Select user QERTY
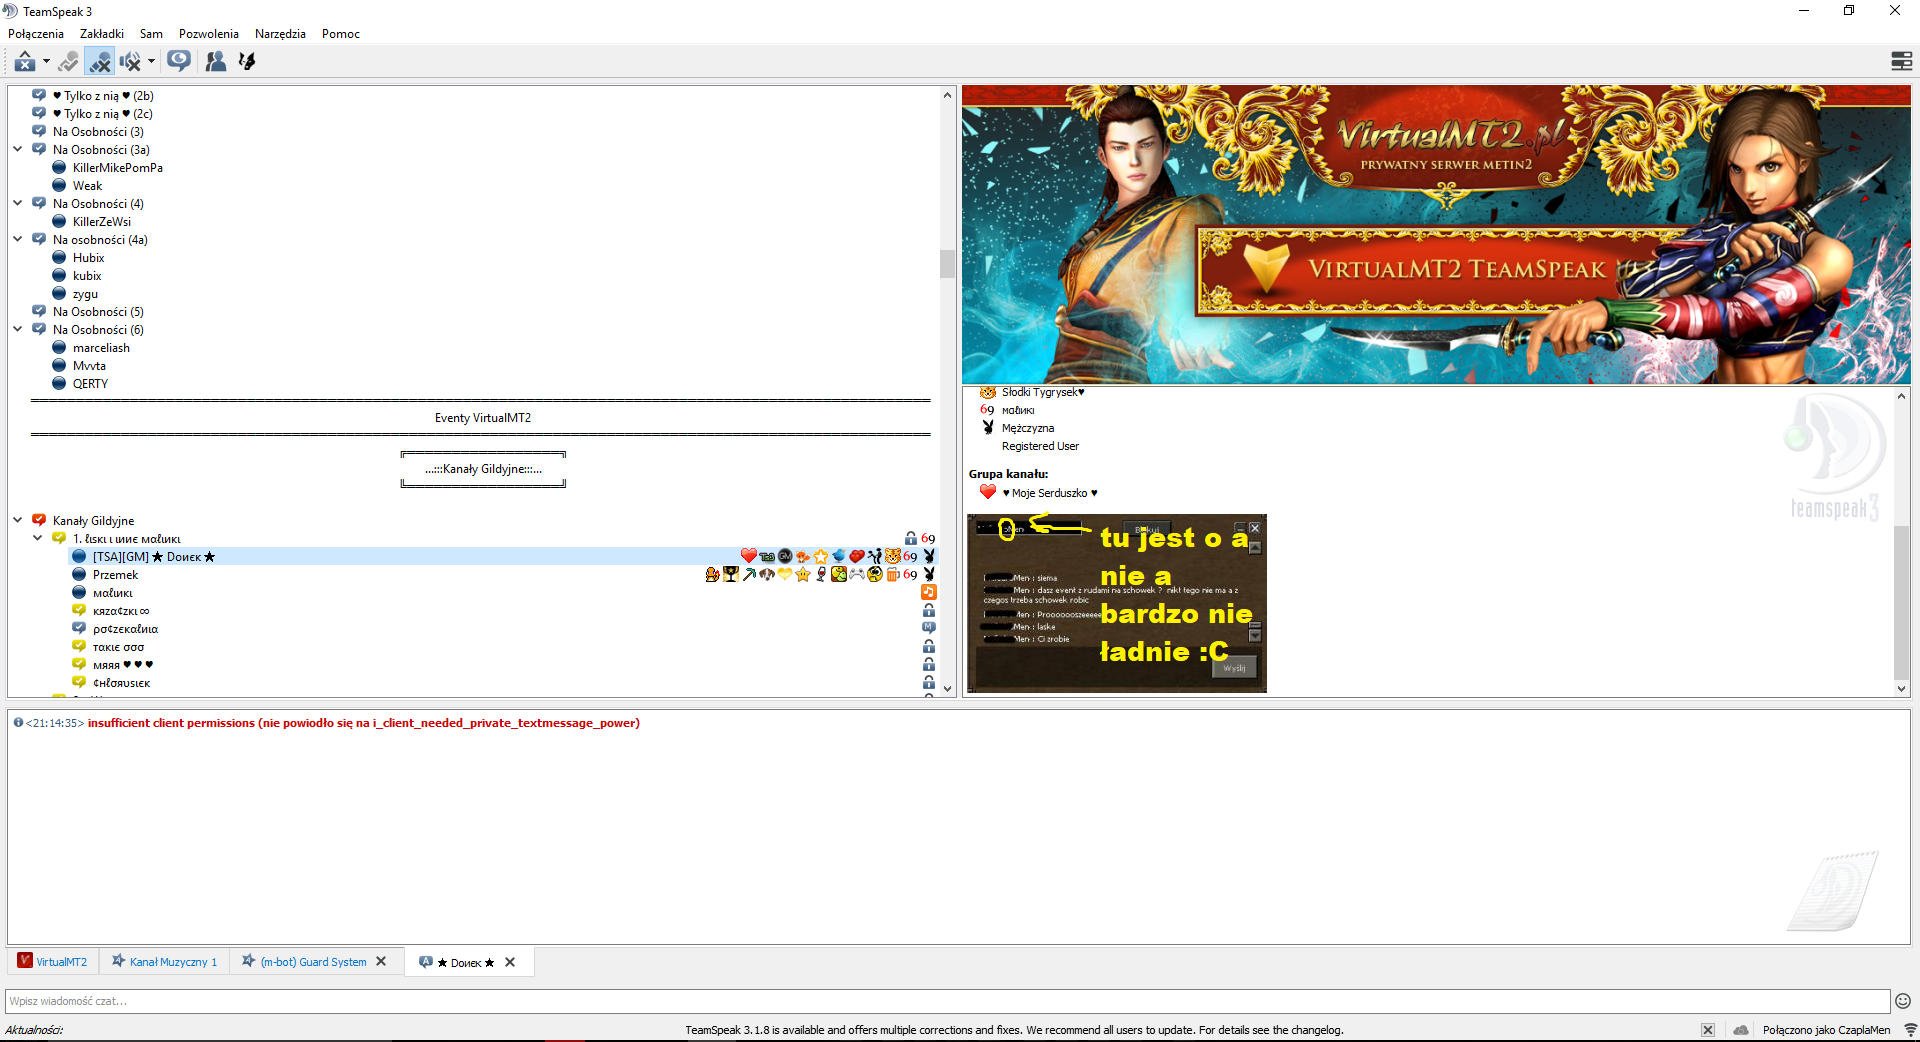The image size is (1920, 1042). [90, 384]
